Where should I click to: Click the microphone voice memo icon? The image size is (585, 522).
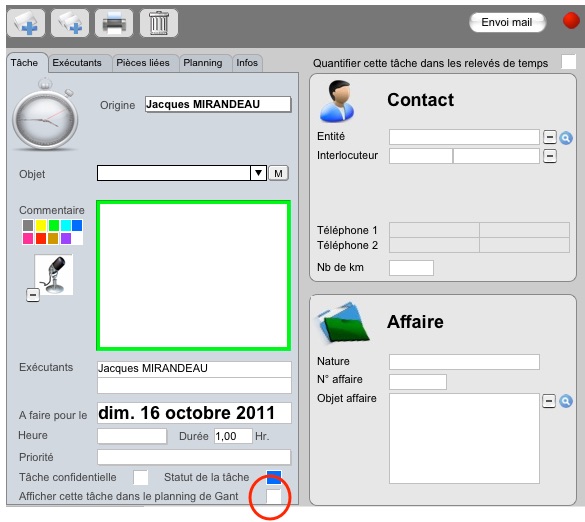54,275
